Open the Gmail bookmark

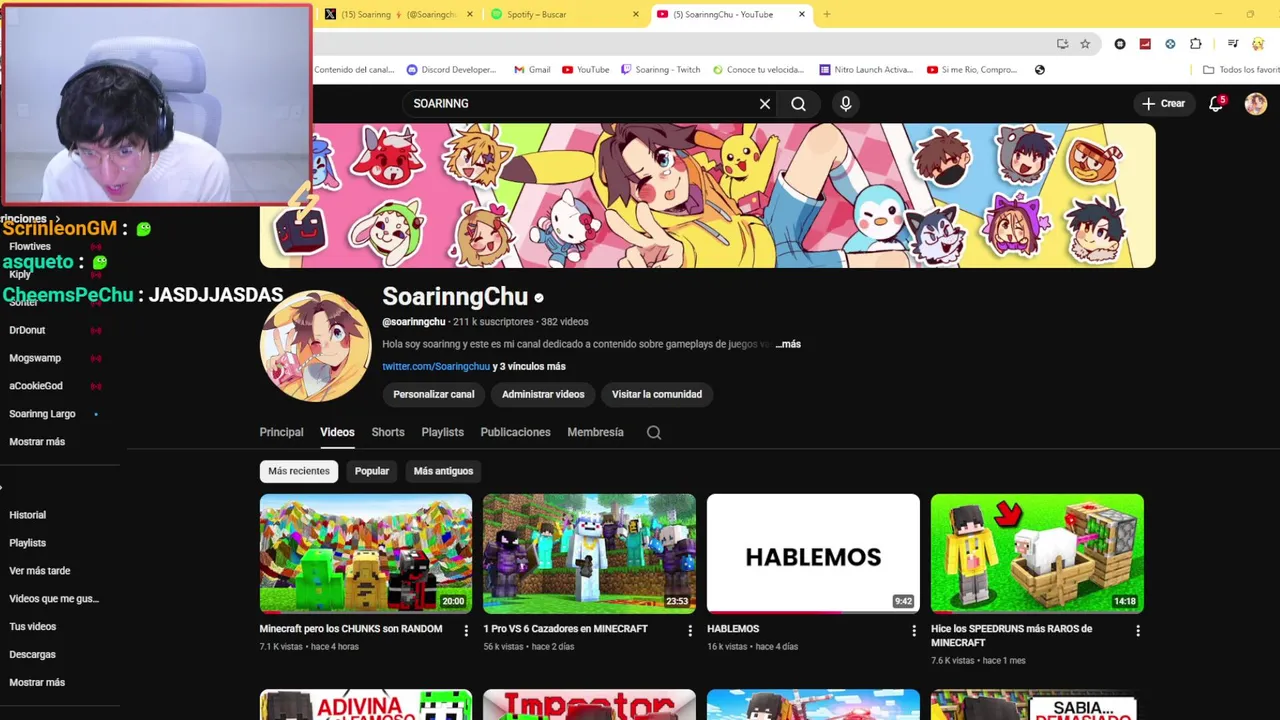click(532, 70)
